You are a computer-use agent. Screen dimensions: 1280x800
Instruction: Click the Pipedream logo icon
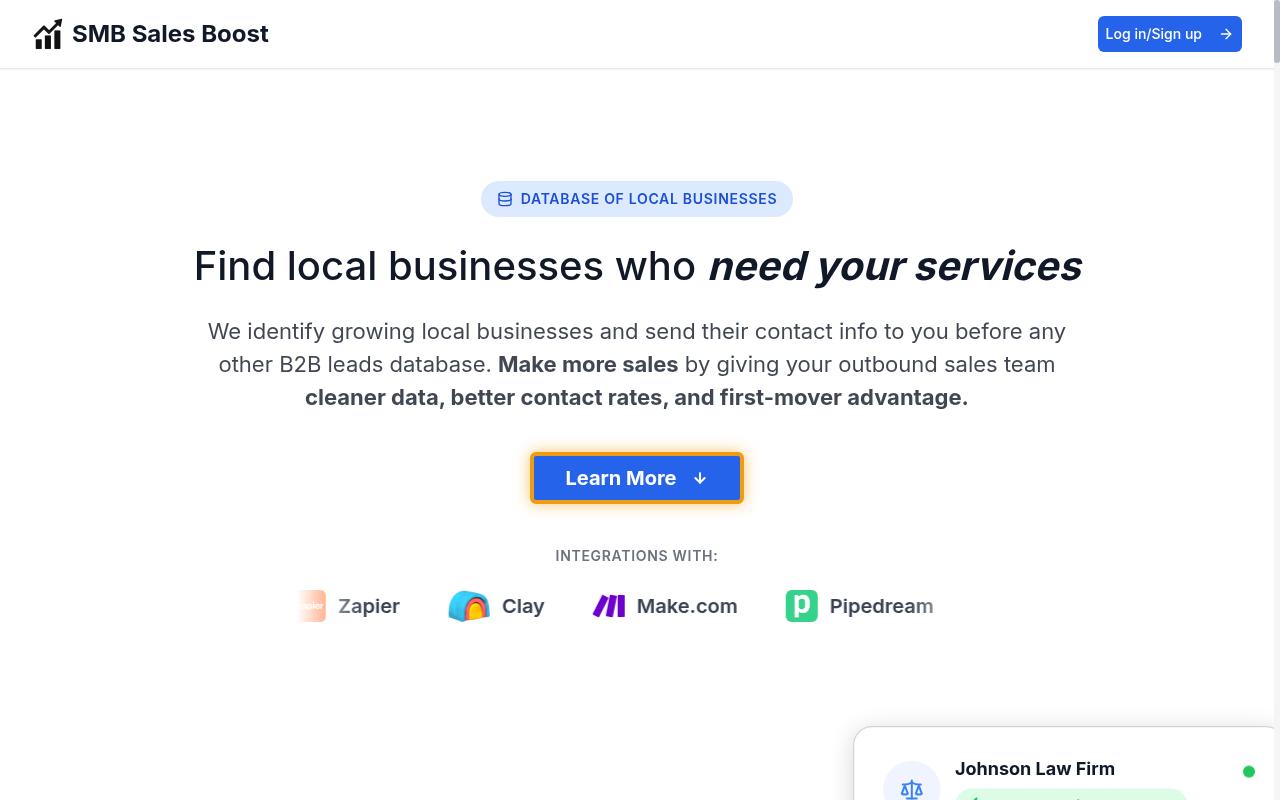(802, 606)
